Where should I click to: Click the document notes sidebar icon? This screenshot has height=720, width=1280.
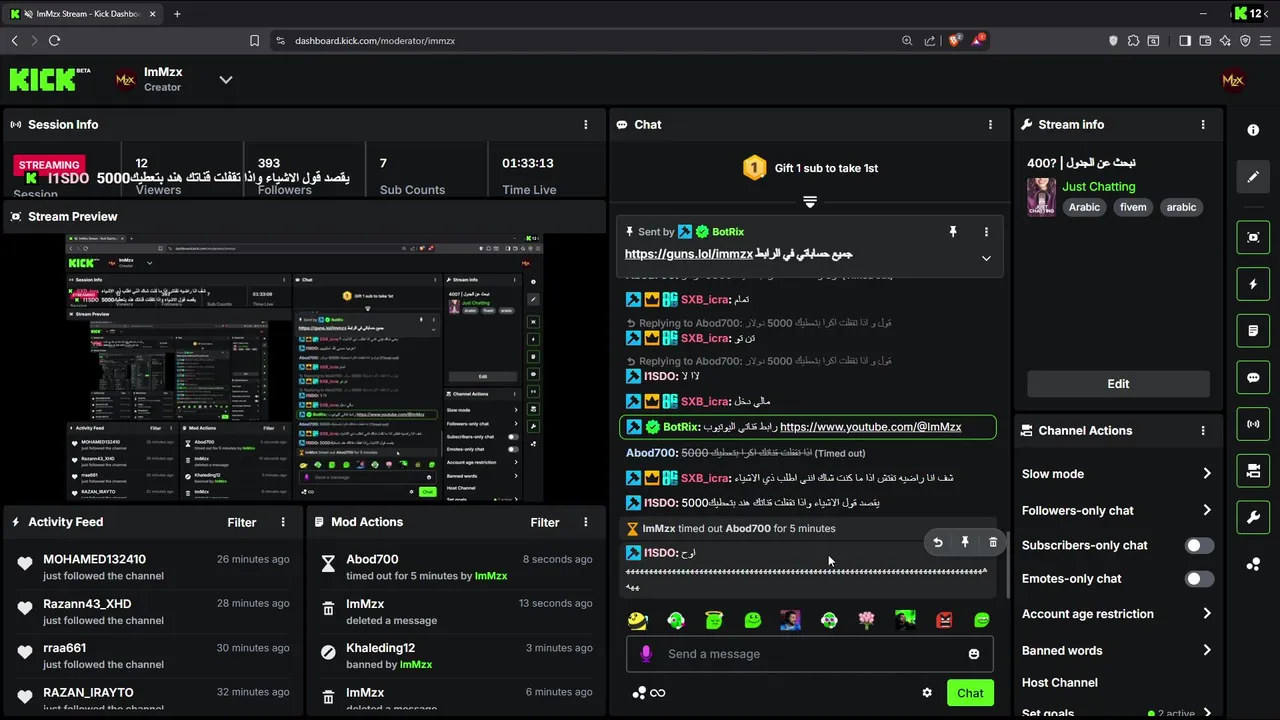click(x=1253, y=331)
